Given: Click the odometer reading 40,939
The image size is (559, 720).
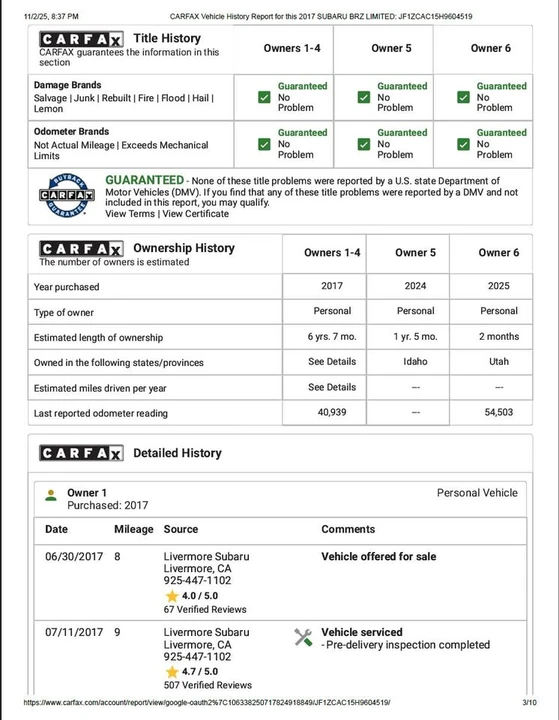Looking at the screenshot, I should pos(332,412).
